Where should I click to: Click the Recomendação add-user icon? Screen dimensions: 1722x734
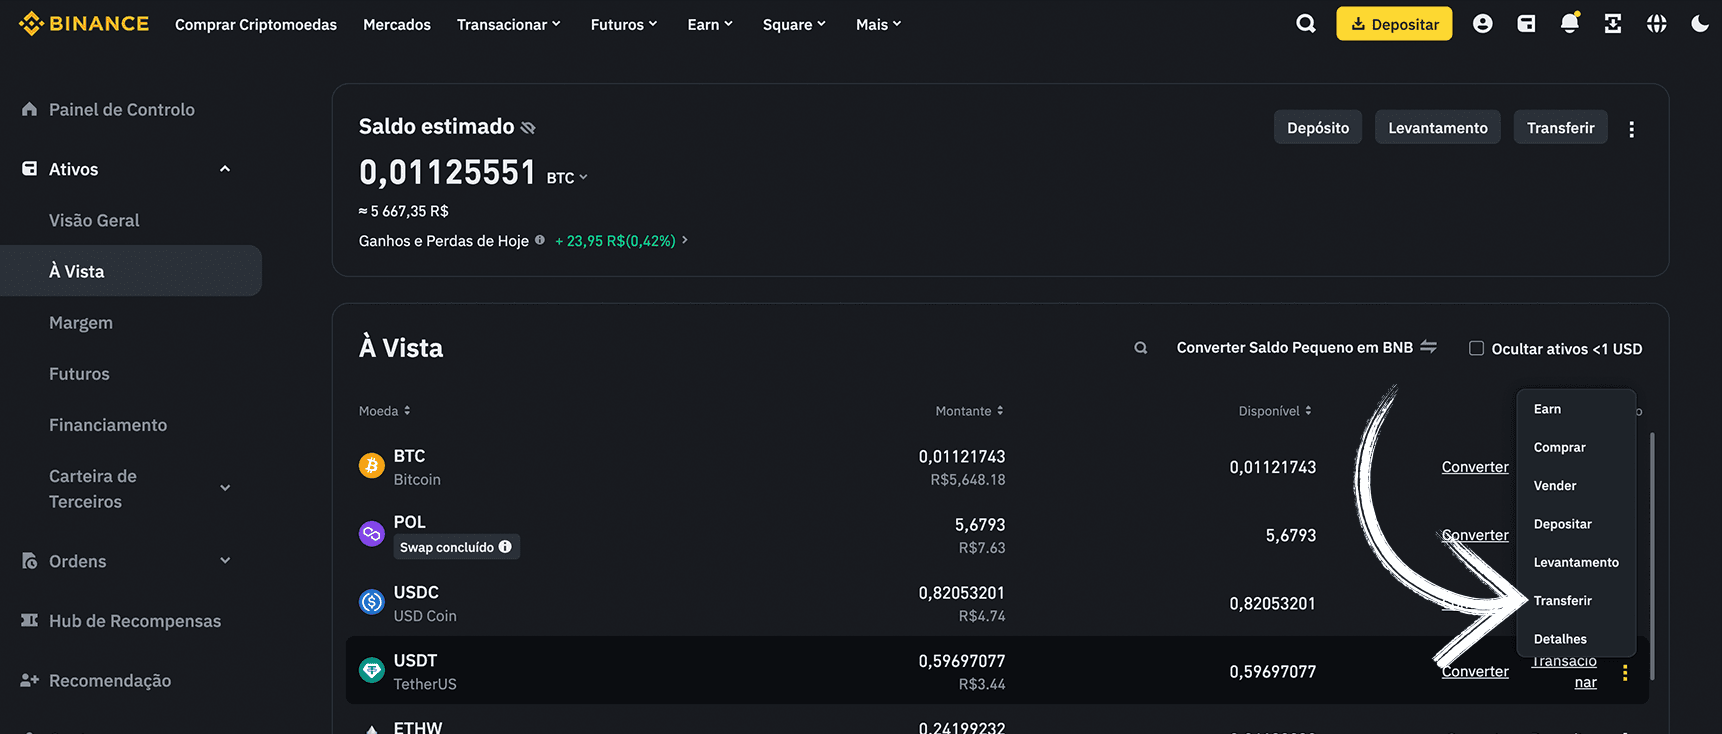point(29,680)
